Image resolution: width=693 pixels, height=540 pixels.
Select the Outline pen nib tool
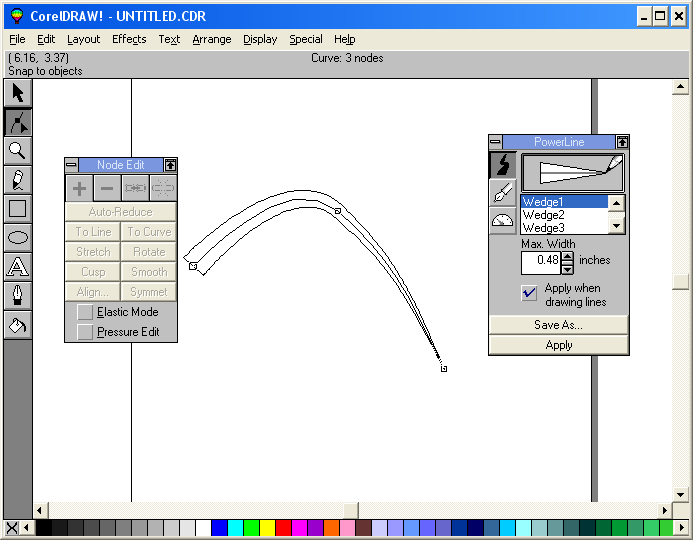tap(18, 296)
